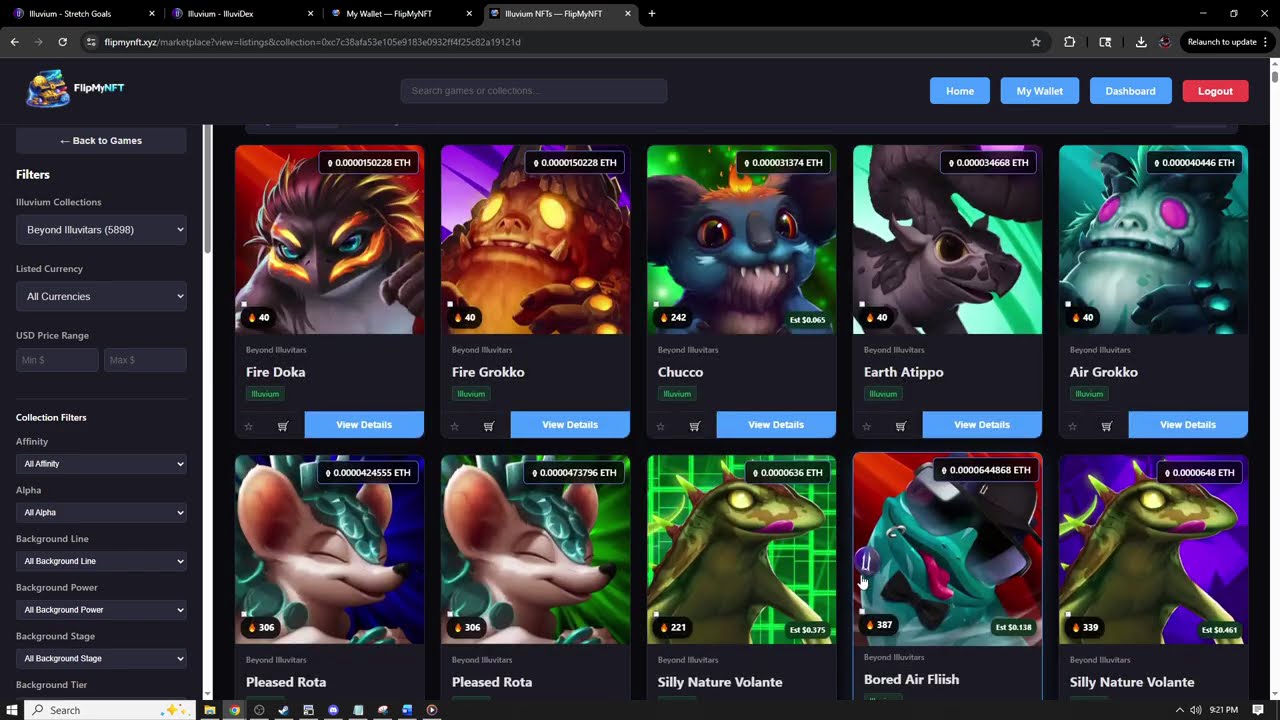Viewport: 1280px width, 720px height.
Task: Log out with Logout button
Action: [1215, 91]
